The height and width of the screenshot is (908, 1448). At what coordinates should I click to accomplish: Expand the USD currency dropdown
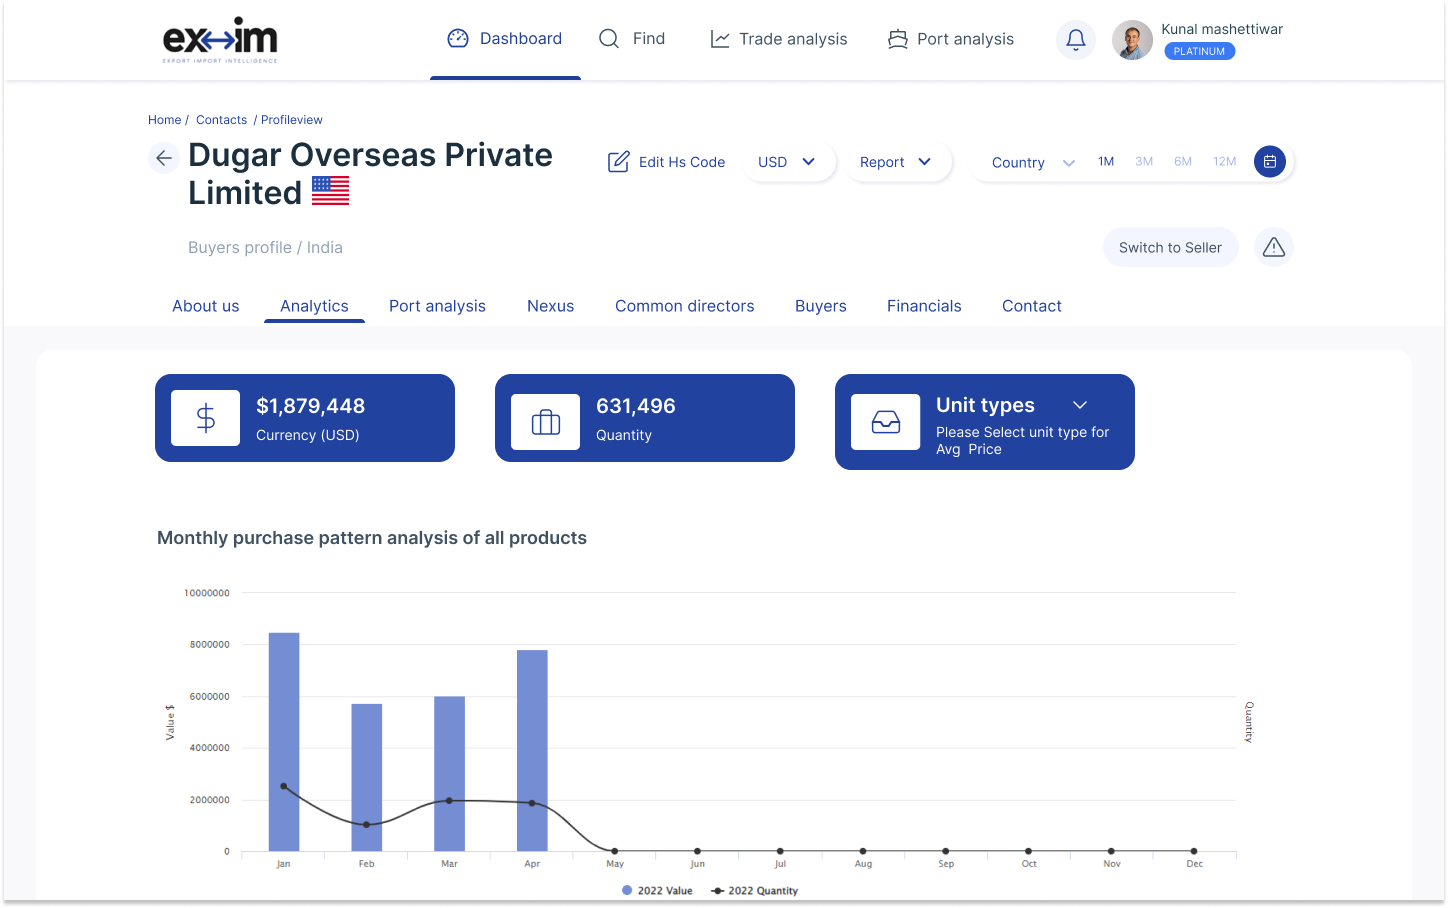pos(788,162)
